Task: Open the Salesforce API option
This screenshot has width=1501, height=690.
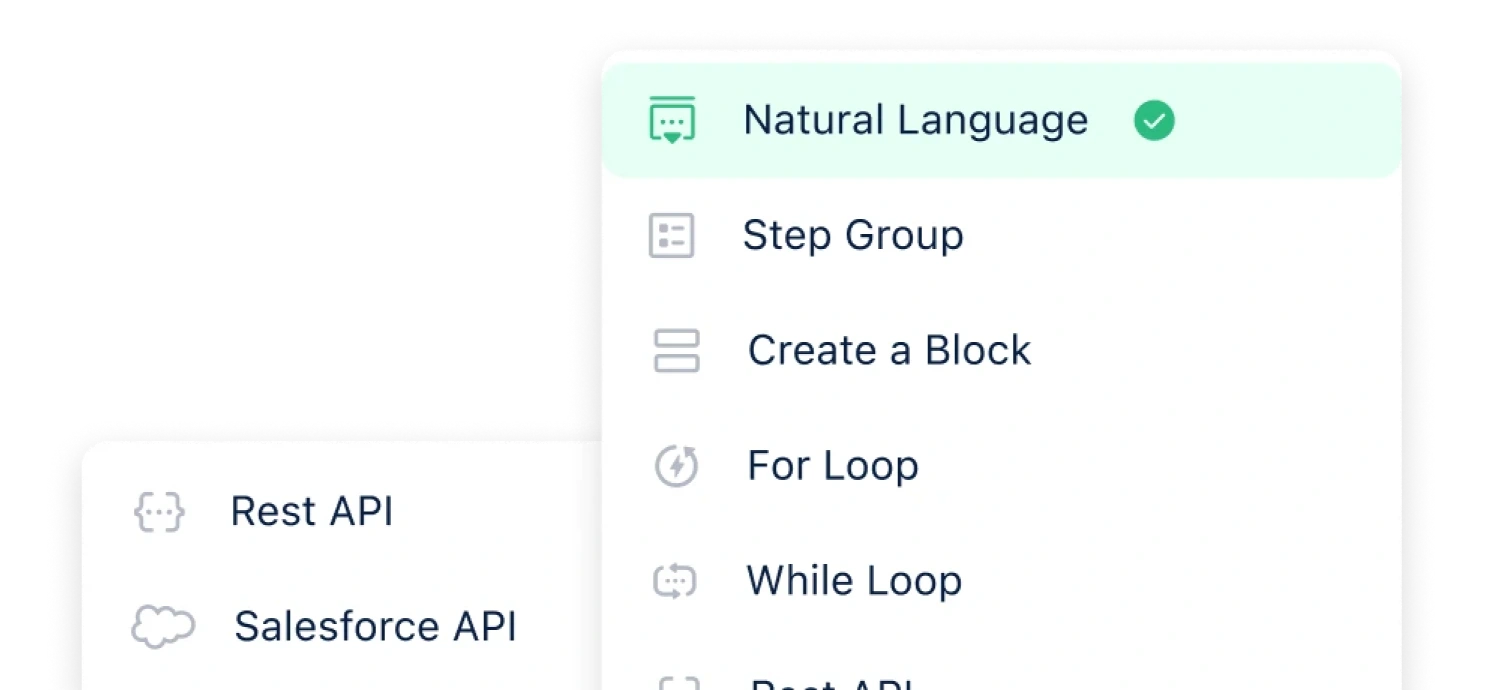Action: click(375, 627)
